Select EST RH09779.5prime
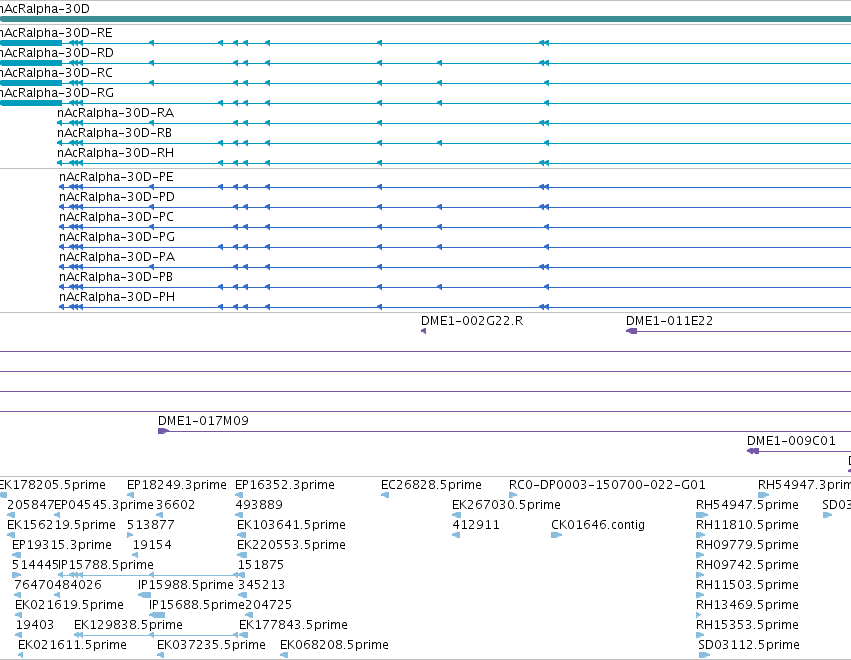 [747, 545]
